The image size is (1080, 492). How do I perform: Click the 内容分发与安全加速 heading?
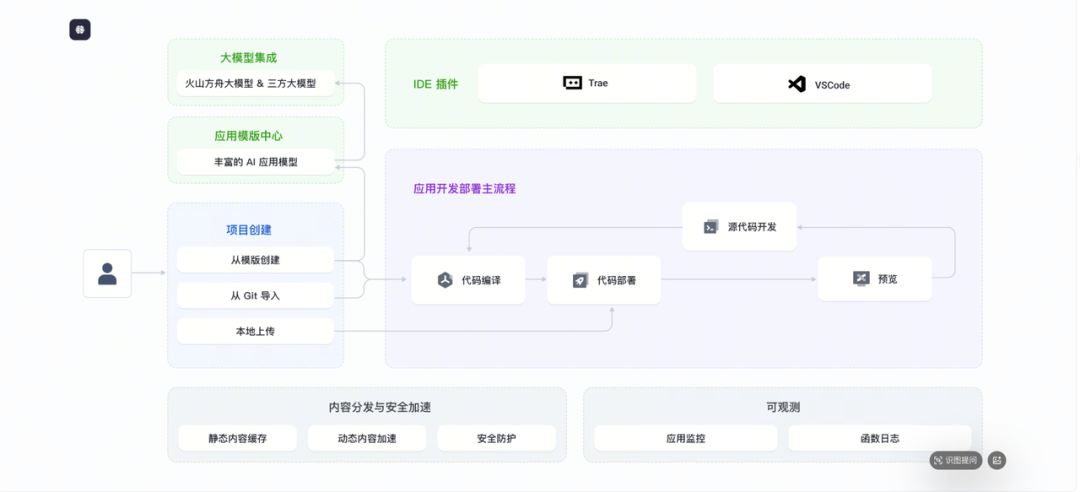click(380, 407)
